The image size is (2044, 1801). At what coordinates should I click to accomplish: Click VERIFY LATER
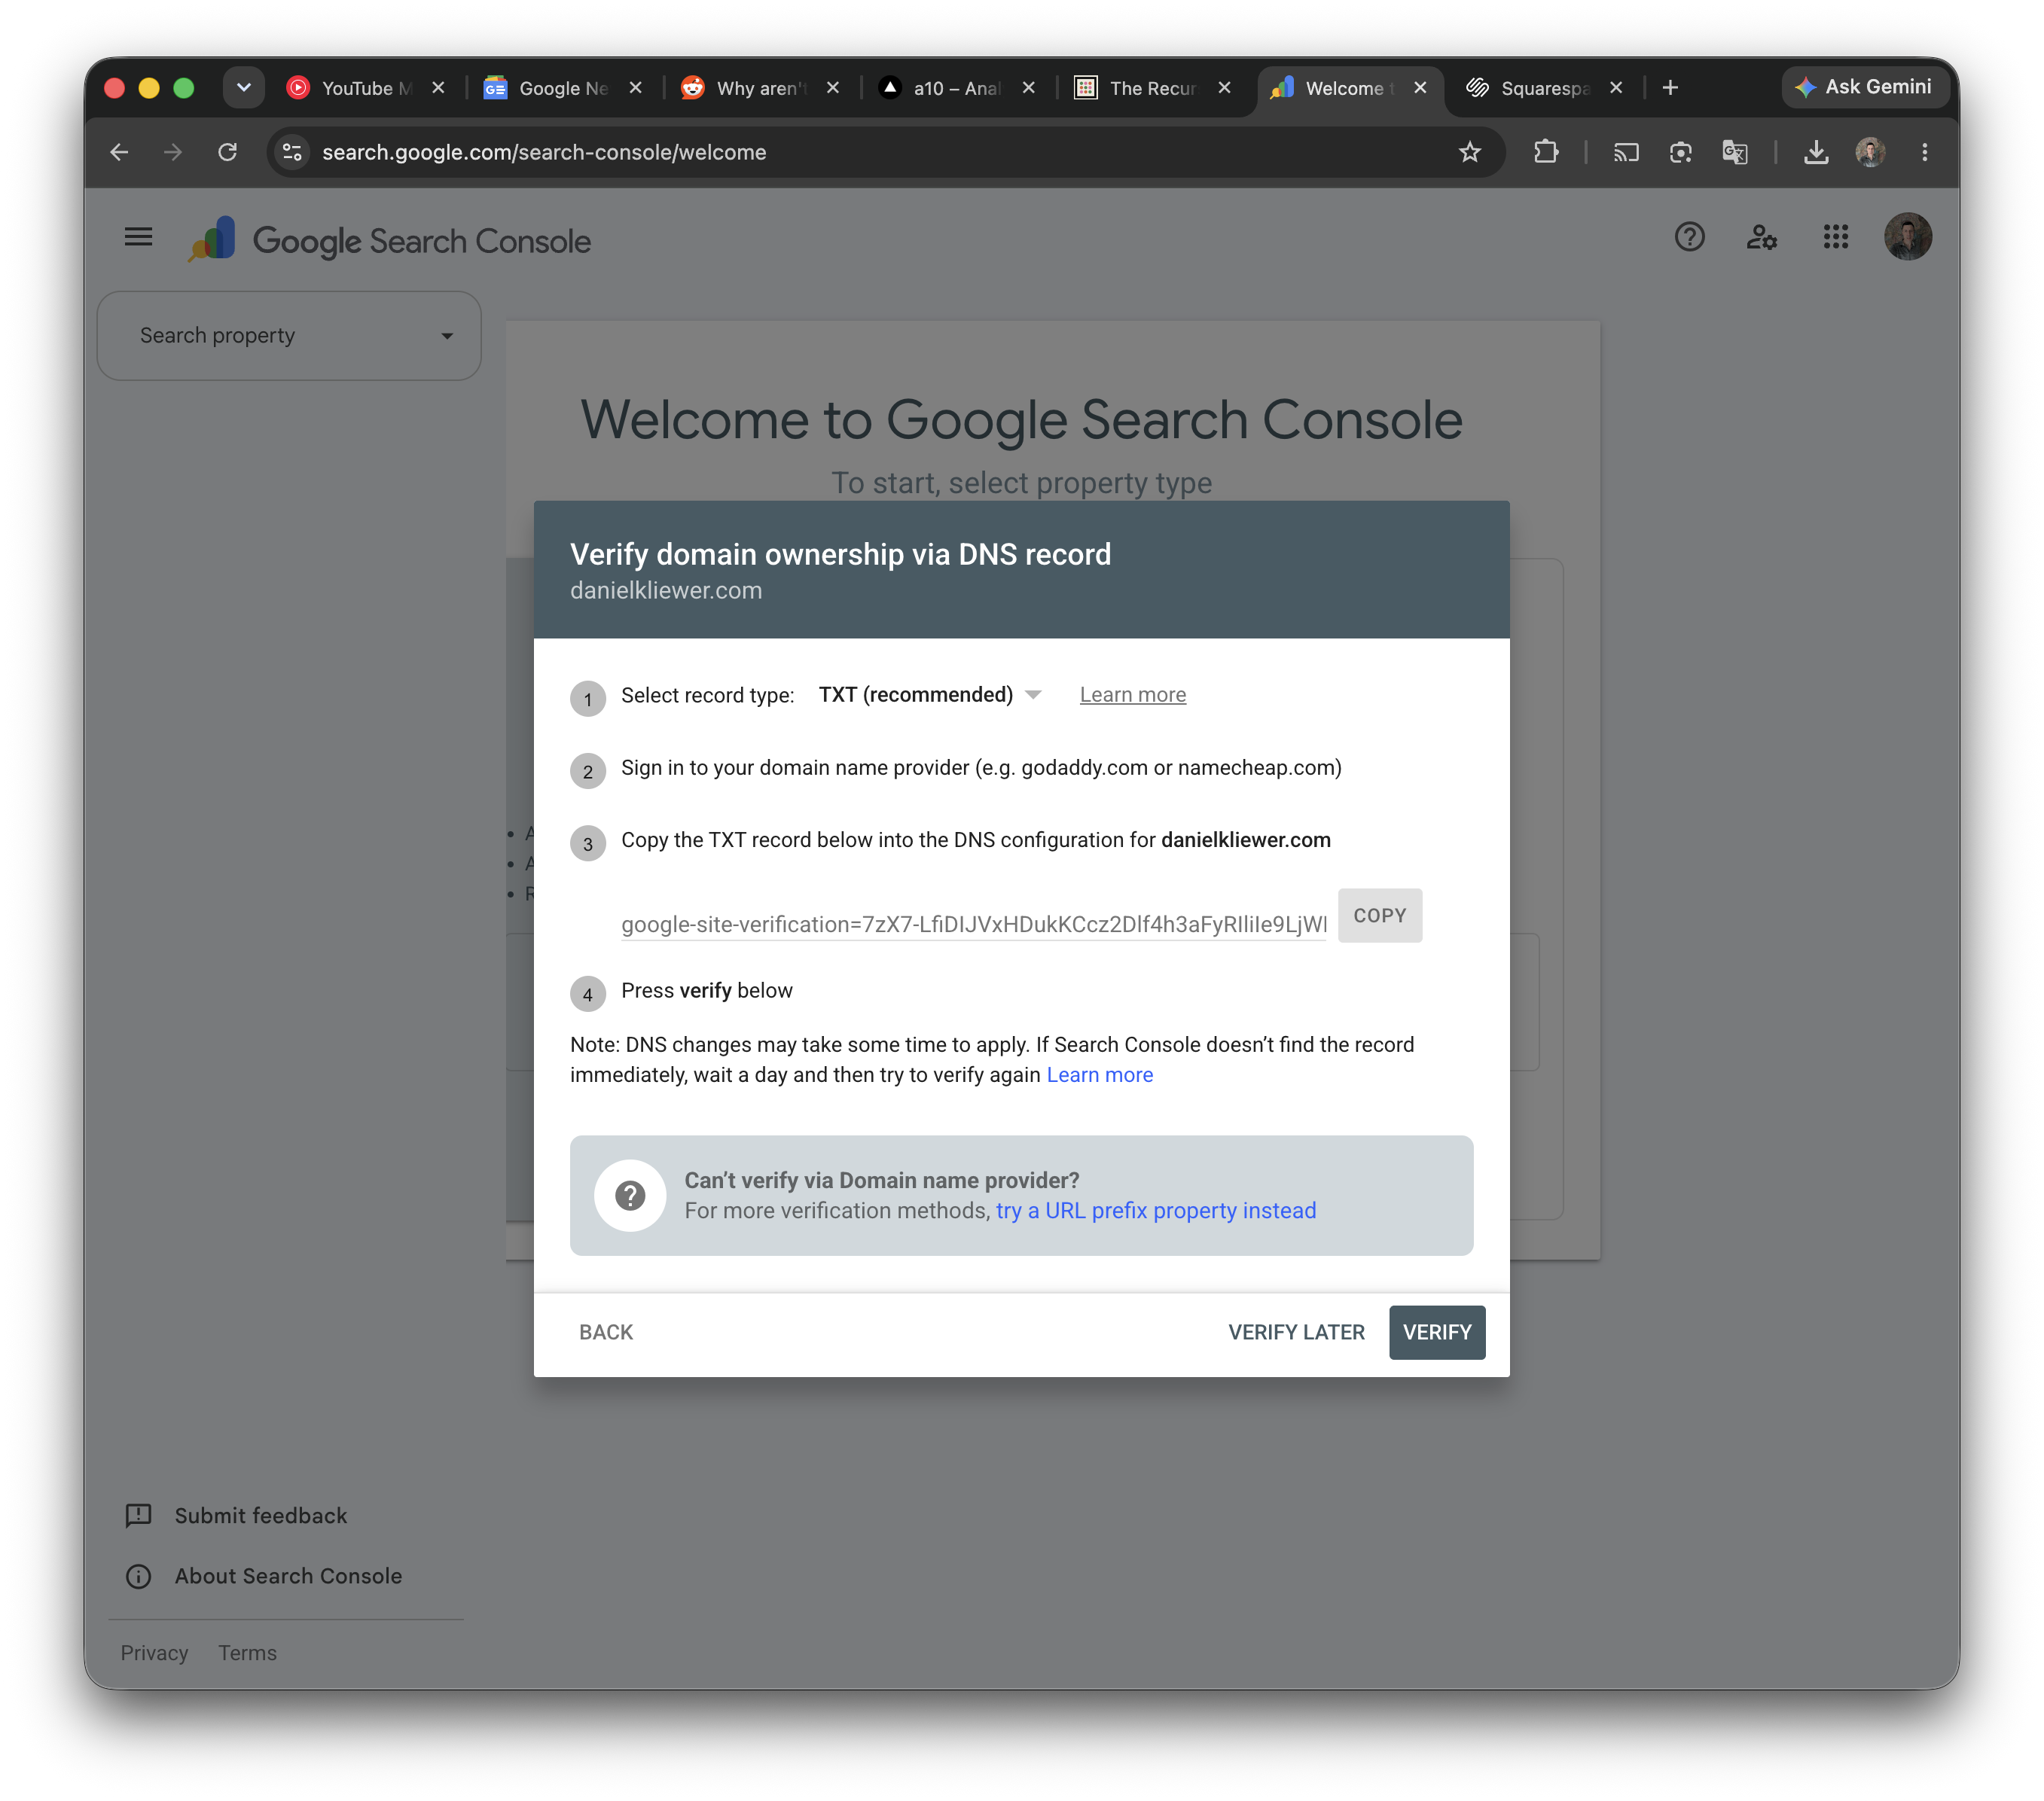1296,1331
